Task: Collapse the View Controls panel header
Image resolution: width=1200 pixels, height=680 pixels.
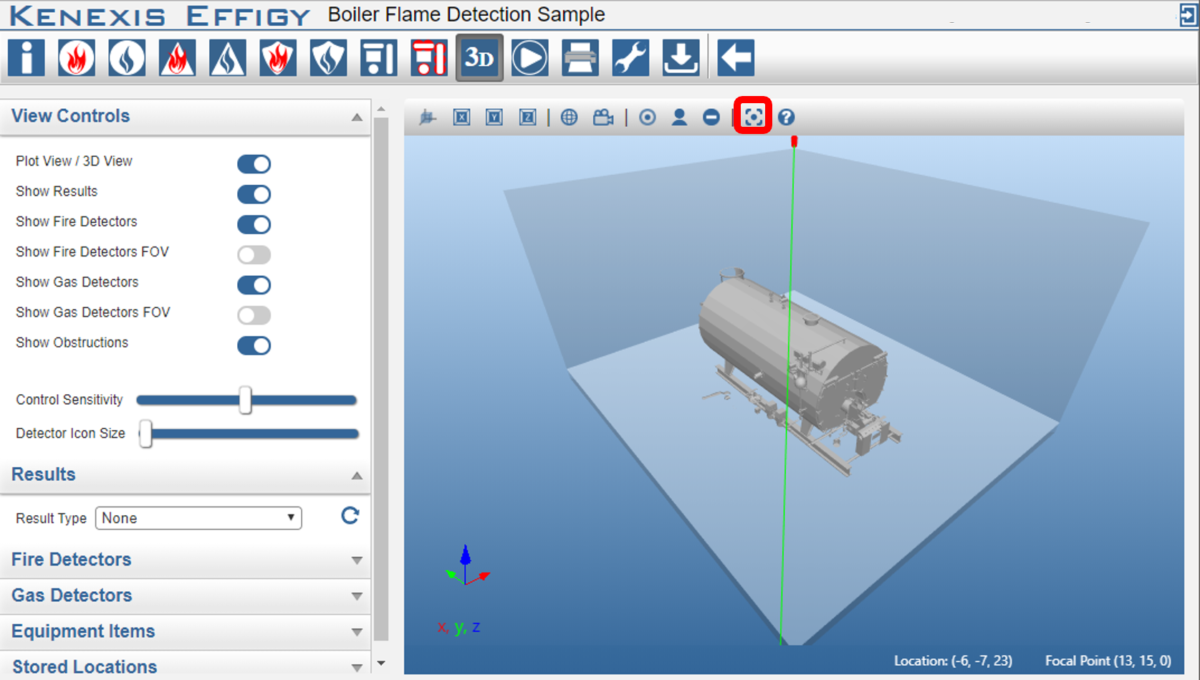Action: (x=185, y=116)
